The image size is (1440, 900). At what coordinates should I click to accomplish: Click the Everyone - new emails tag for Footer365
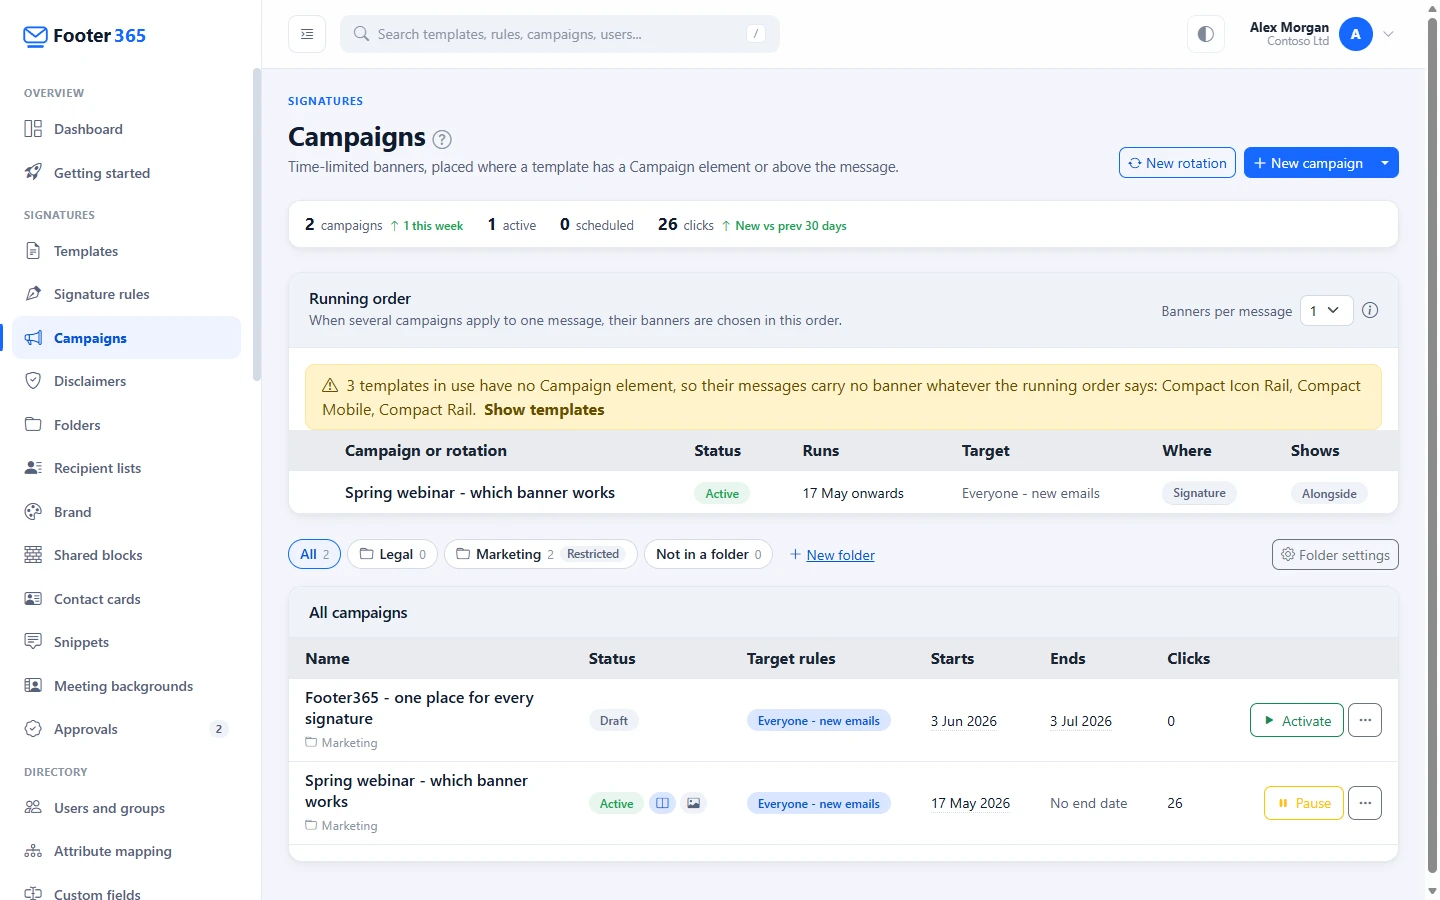(818, 721)
